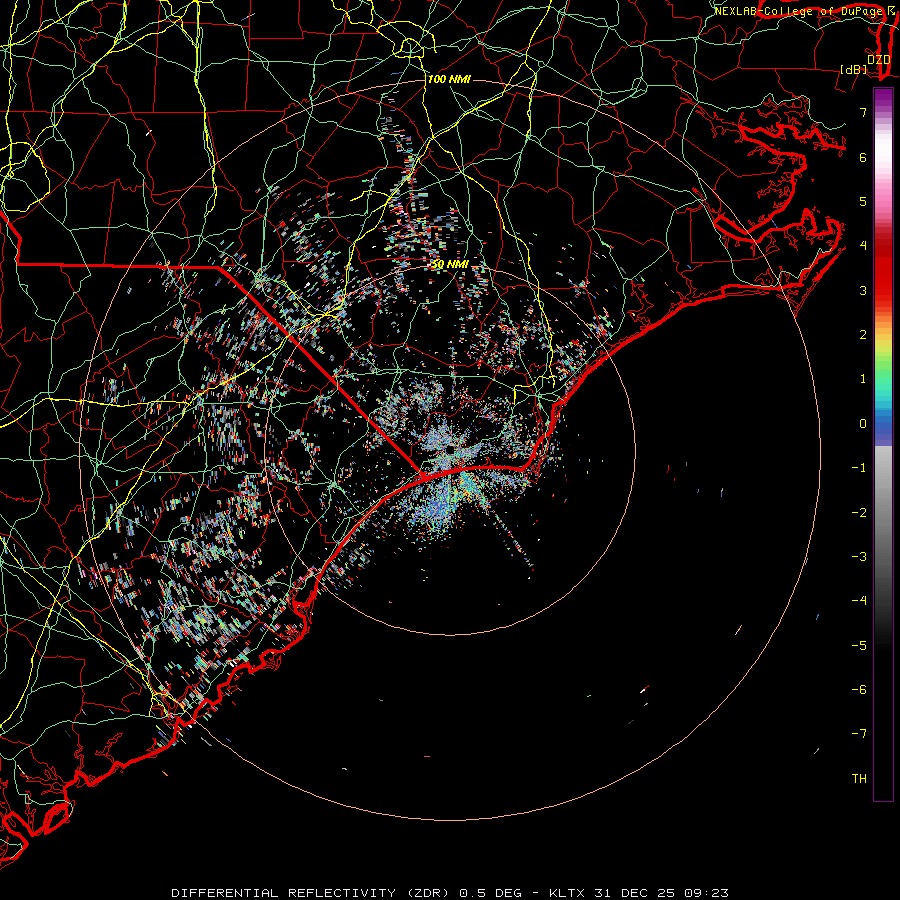Click the KLTX radar site dot
Screen dimensions: 900x900
tap(450, 450)
